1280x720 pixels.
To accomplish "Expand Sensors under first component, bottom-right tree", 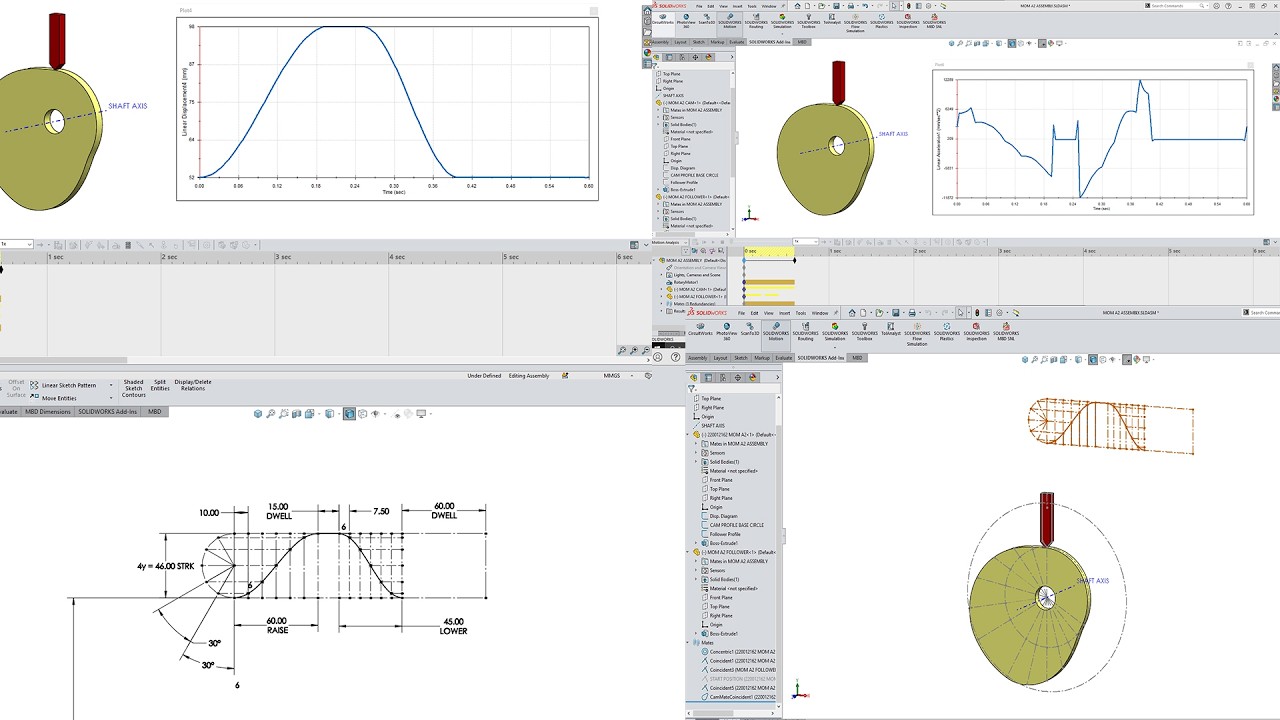I will (x=695, y=453).
